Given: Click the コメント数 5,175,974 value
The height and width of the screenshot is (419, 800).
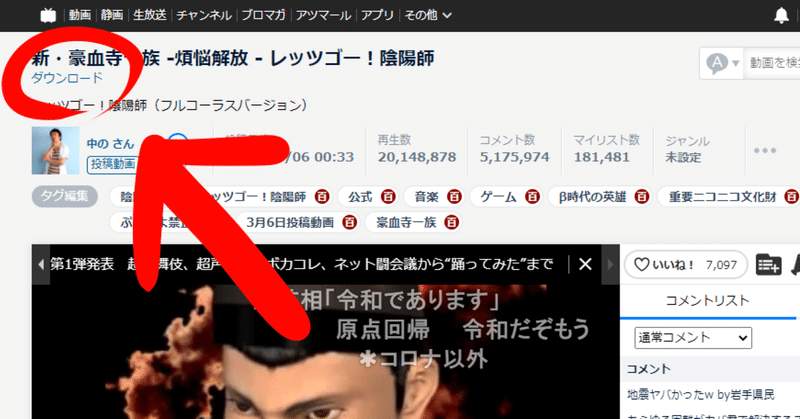Looking at the screenshot, I should coord(514,157).
